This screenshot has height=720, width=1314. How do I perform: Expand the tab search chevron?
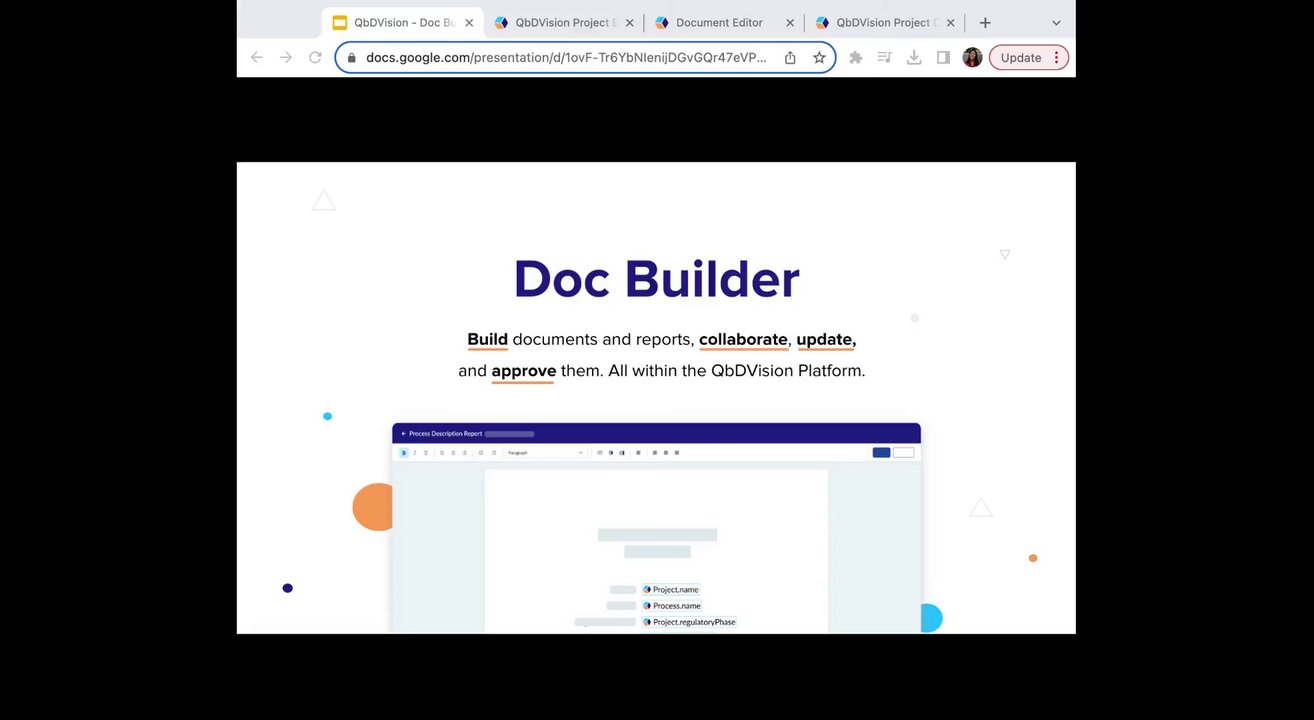coord(1056,22)
